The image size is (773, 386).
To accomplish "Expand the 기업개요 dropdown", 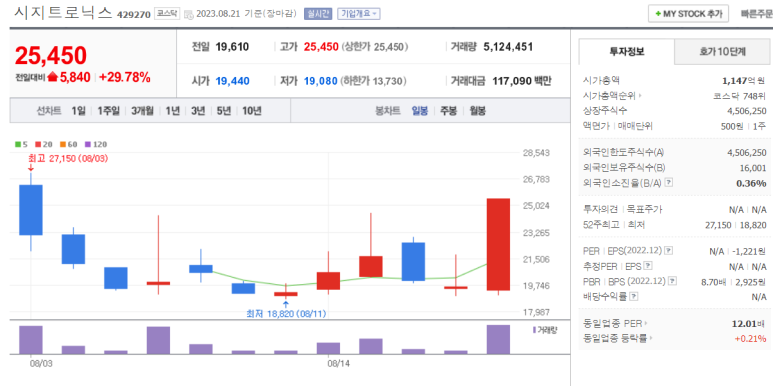I will coord(359,14).
